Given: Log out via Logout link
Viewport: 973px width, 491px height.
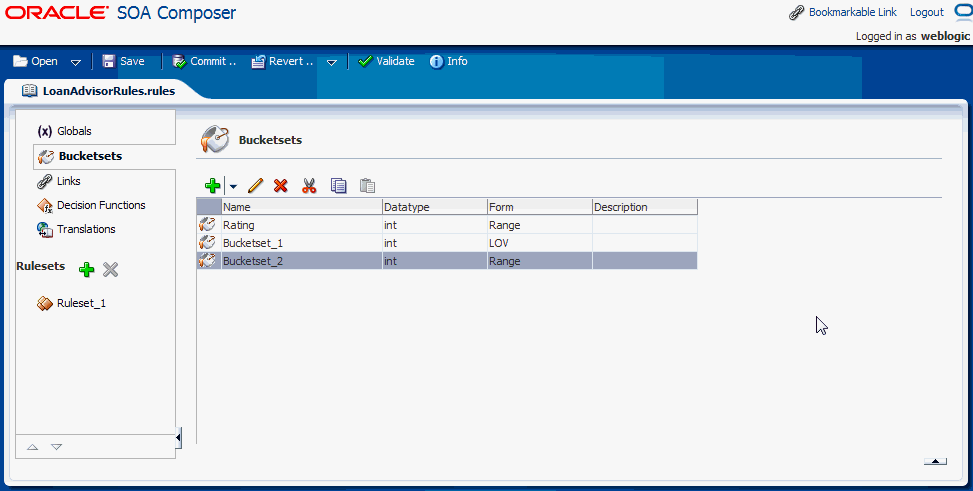Looking at the screenshot, I should pyautogui.click(x=926, y=12).
